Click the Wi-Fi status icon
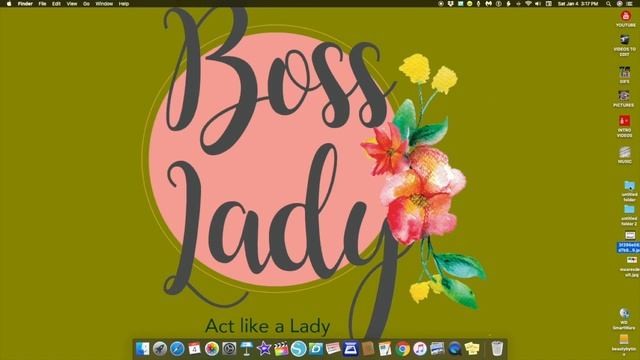640x360 pixels. (528, 4)
